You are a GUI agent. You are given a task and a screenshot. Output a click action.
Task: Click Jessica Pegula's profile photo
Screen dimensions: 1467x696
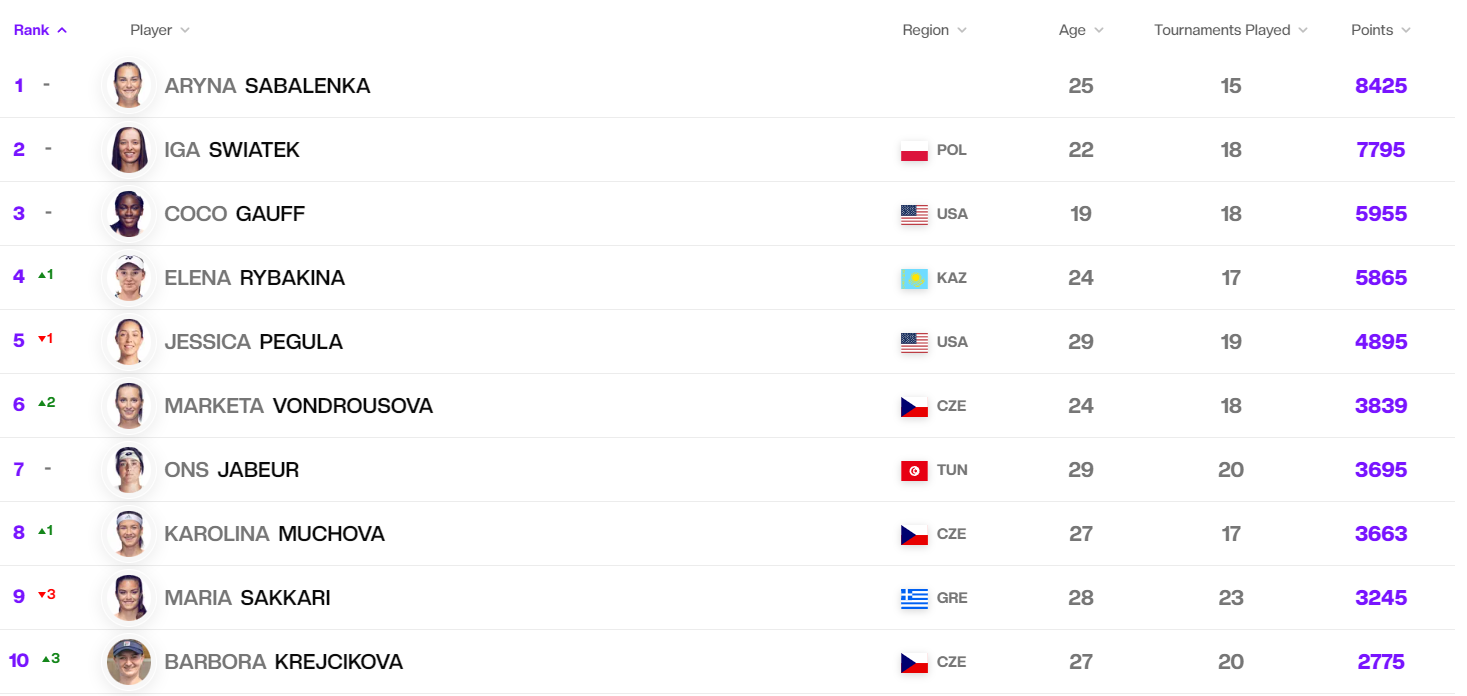pos(129,342)
